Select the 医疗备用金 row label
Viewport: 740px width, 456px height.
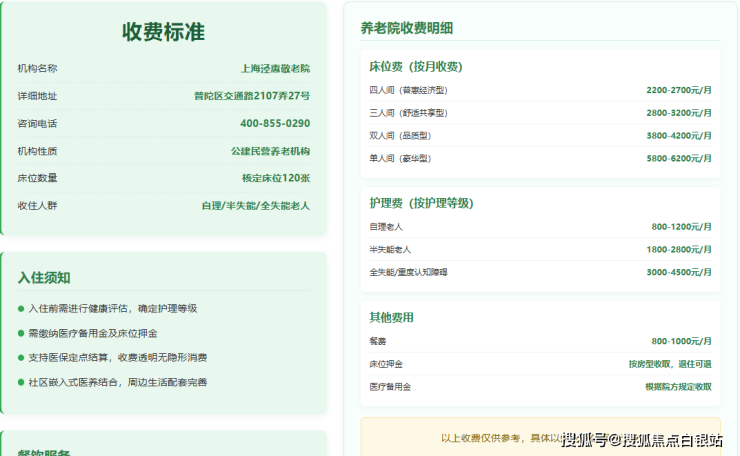click(390, 387)
